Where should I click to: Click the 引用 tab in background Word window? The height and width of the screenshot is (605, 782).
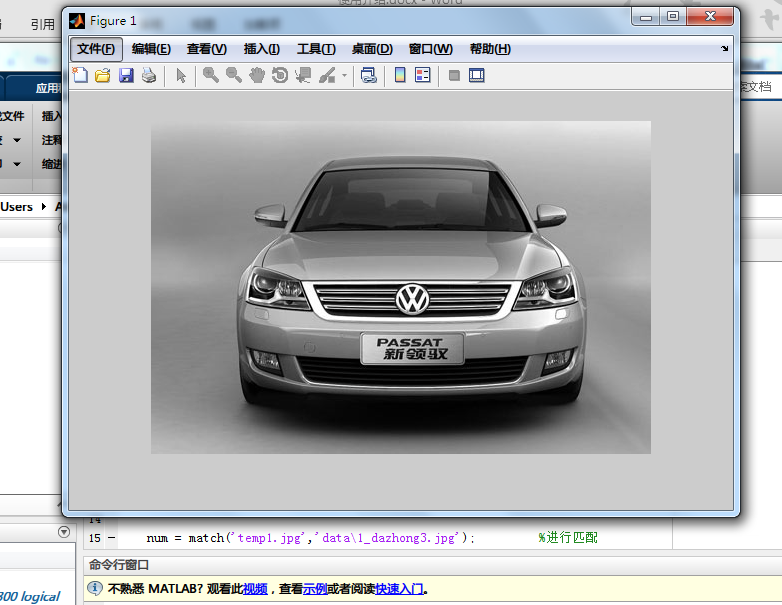click(43, 24)
